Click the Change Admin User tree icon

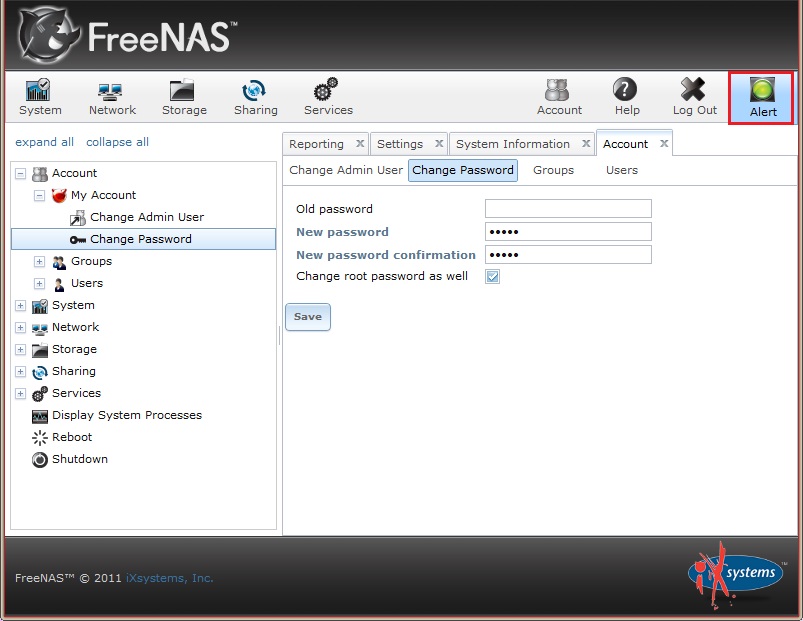coord(78,218)
